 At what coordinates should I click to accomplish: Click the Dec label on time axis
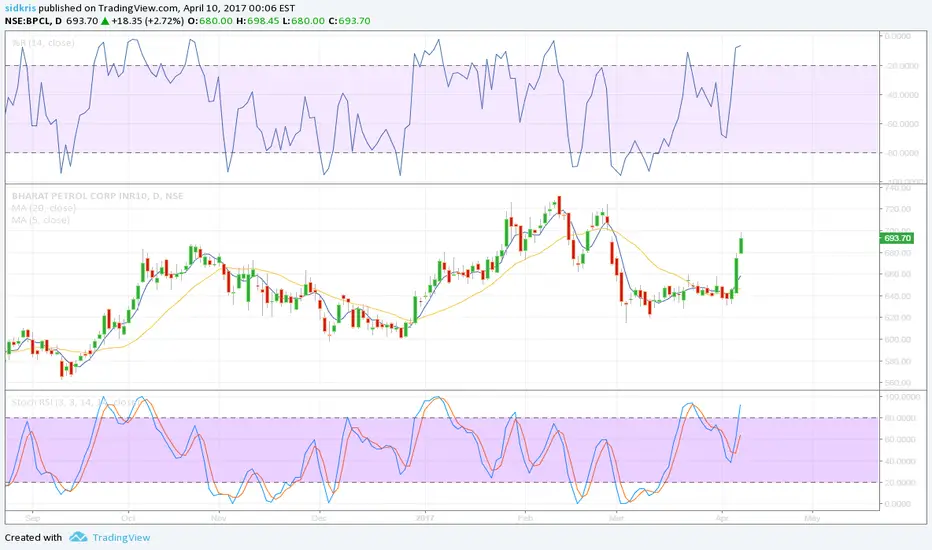(319, 518)
